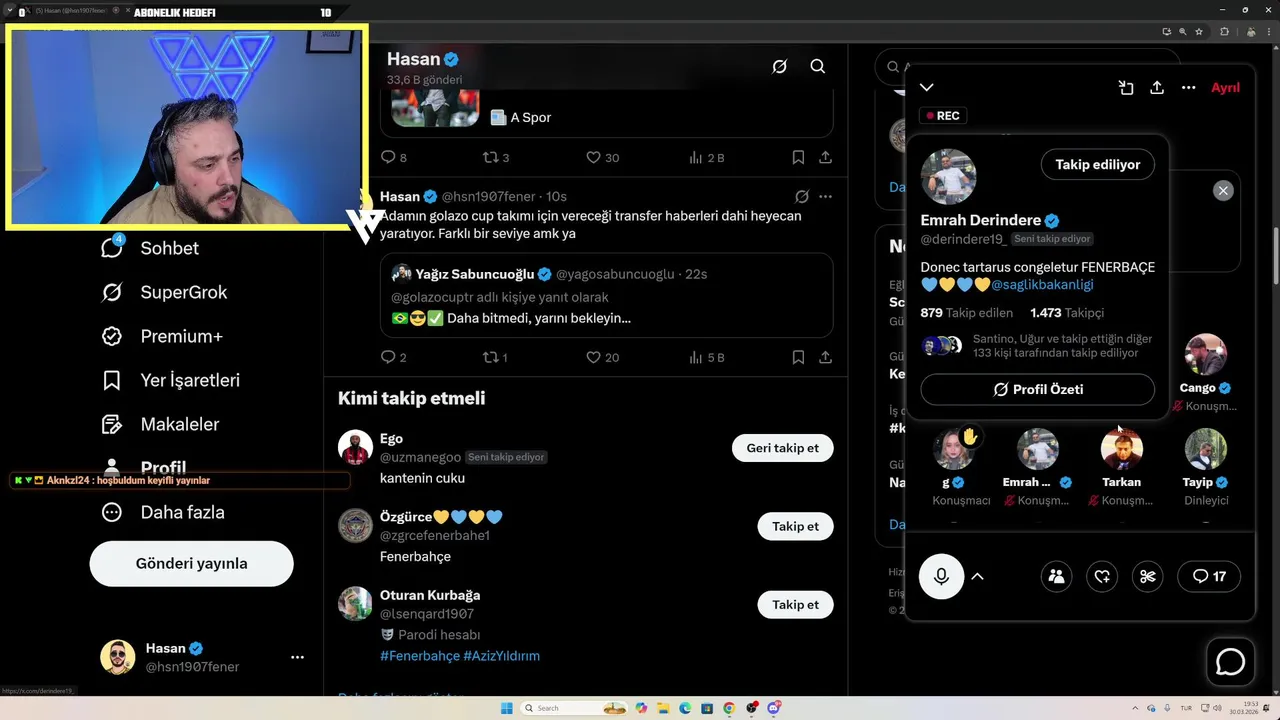
Task: Expand microphone options caret
Action: pyautogui.click(x=977, y=576)
